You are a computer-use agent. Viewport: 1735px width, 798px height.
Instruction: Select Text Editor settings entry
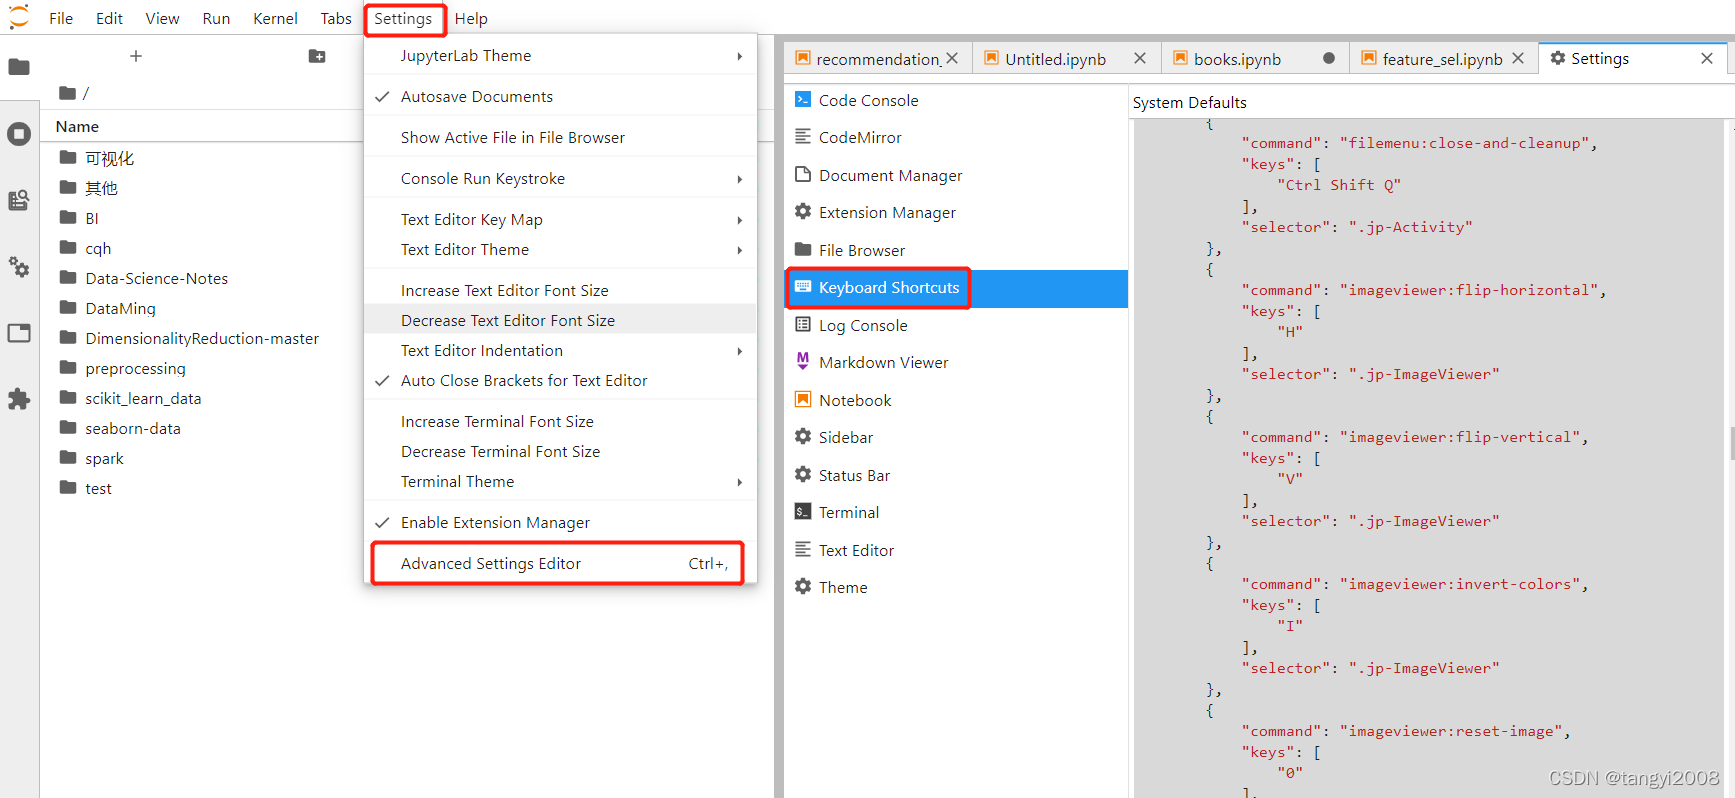coord(956,550)
